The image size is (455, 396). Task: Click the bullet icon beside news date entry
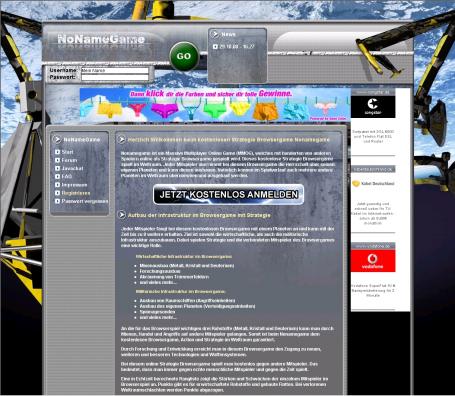(215, 46)
